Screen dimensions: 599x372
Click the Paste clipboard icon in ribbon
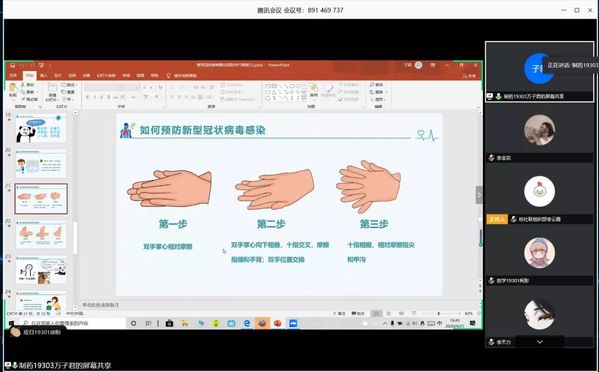(13, 89)
